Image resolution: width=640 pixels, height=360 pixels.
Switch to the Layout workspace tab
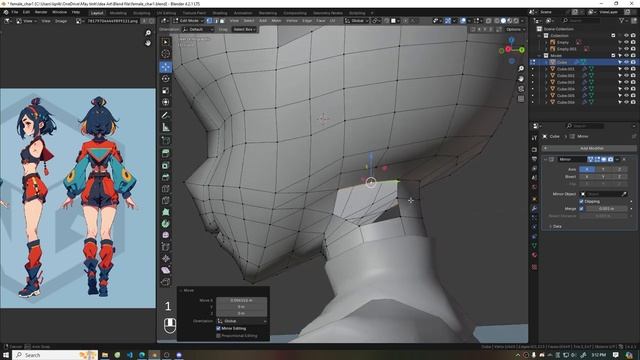(x=97, y=13)
